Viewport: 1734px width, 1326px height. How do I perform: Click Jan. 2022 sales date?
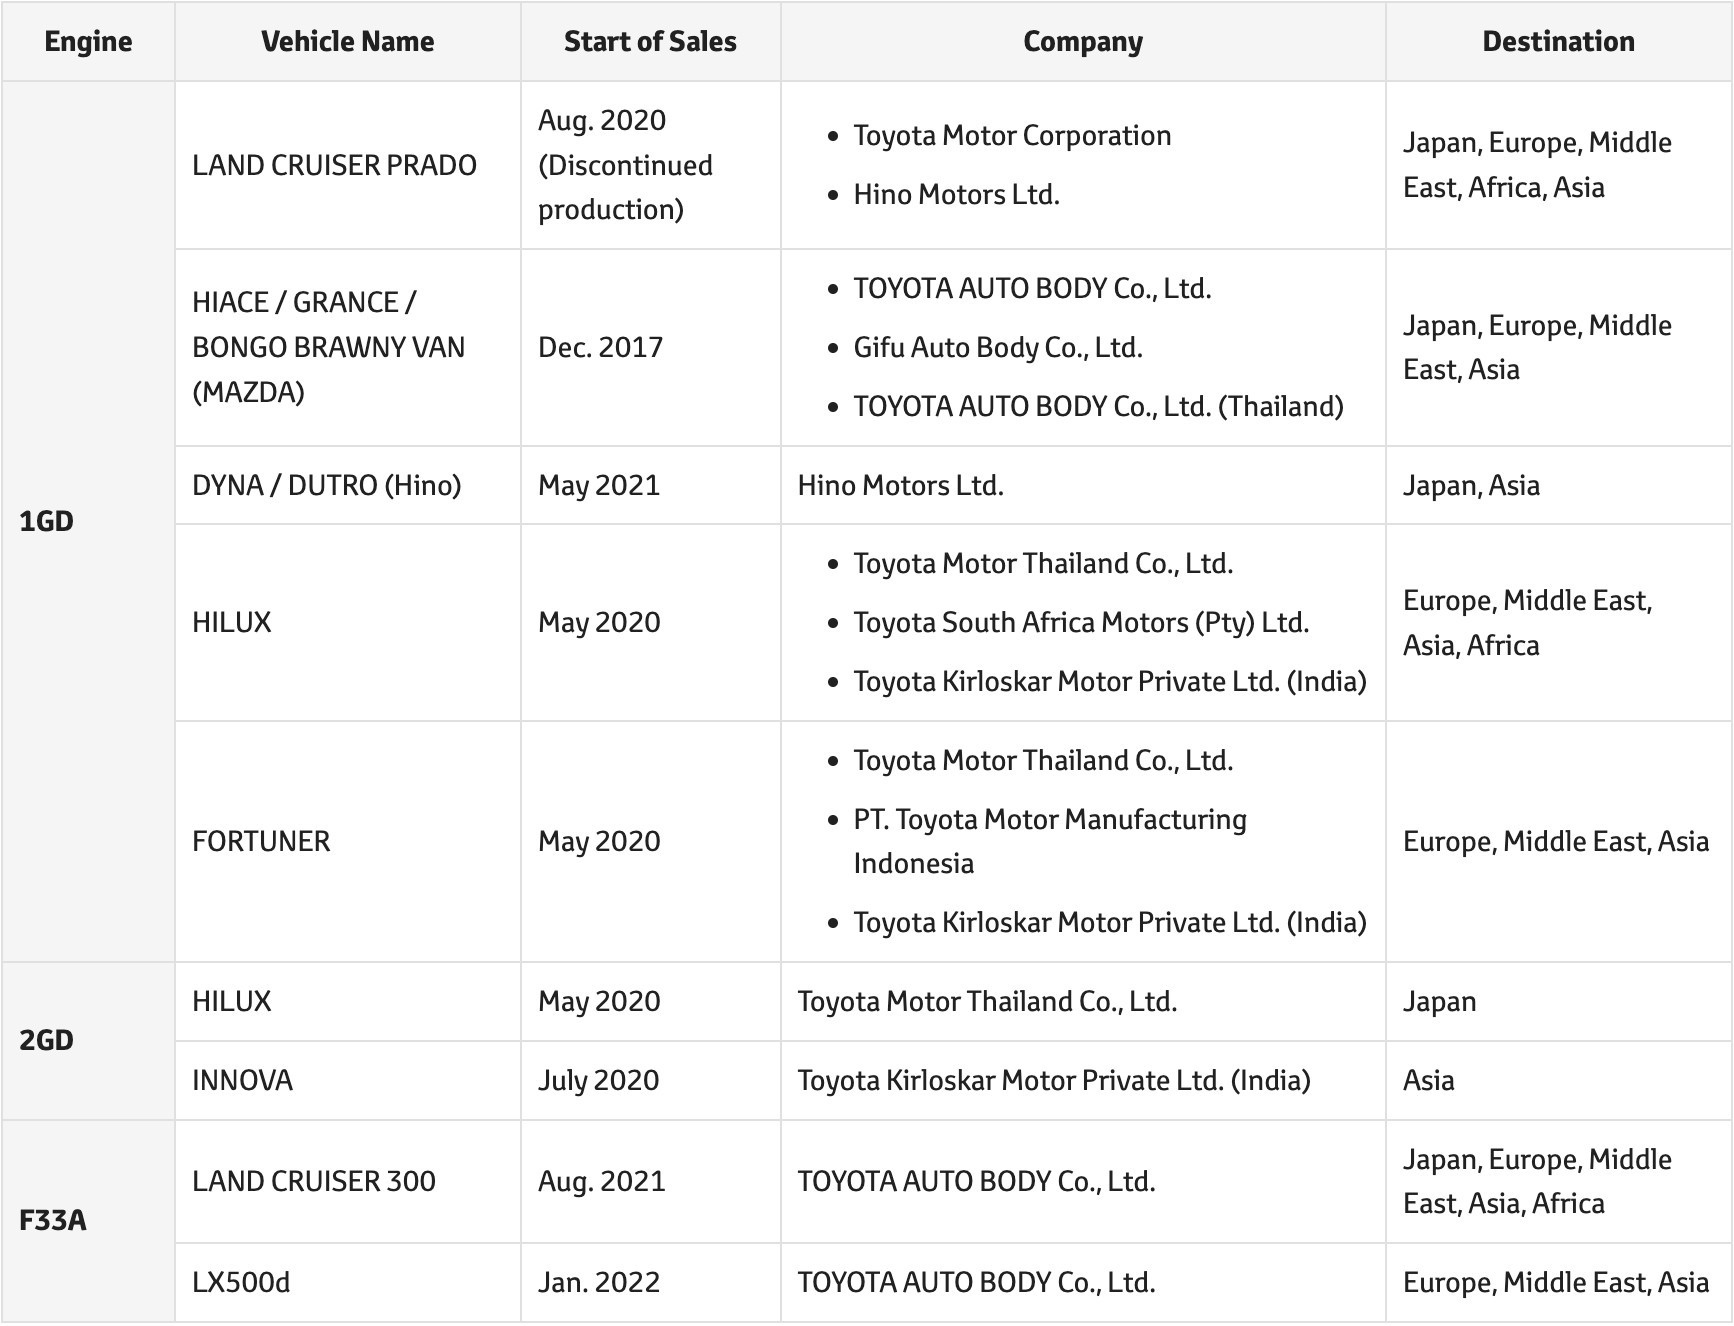point(599,1282)
